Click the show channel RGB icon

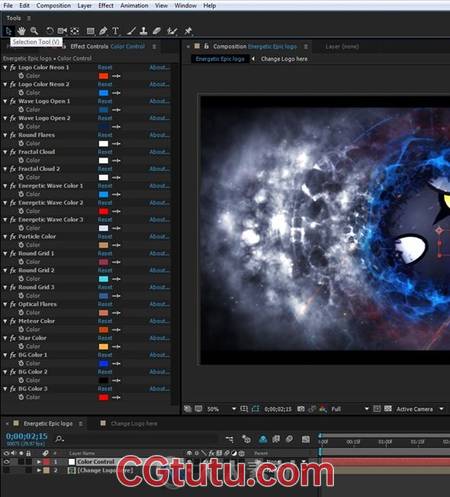pos(323,409)
